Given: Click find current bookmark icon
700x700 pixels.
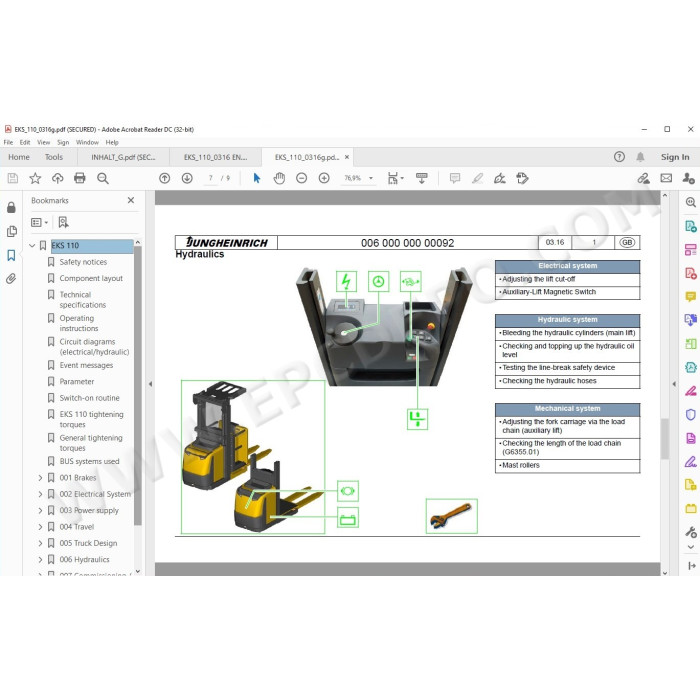Looking at the screenshot, I should click(x=63, y=222).
